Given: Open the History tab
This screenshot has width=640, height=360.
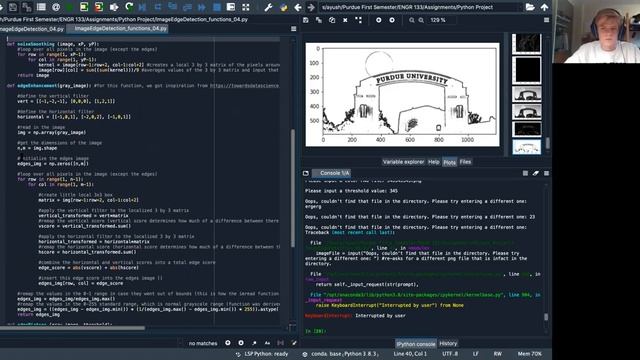Looking at the screenshot, I should [x=448, y=344].
